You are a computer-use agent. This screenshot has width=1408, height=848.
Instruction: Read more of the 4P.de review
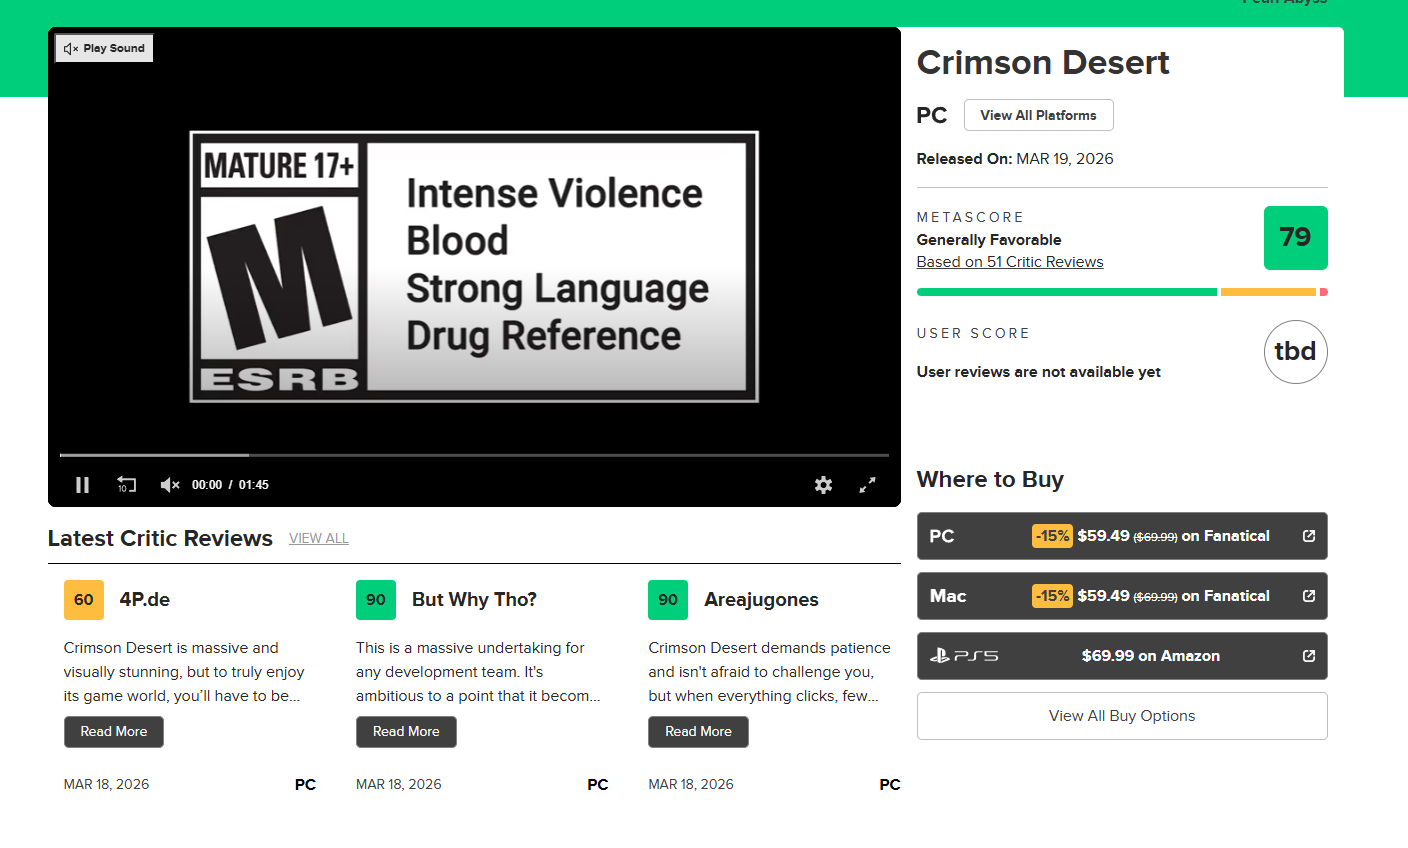pos(114,732)
